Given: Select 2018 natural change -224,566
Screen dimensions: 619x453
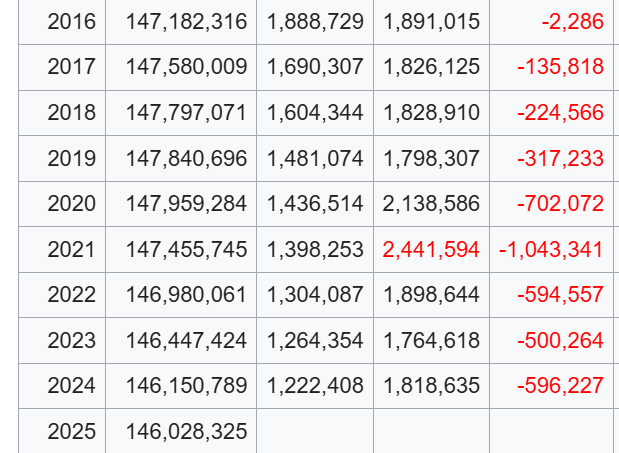Looking at the screenshot, I should pyautogui.click(x=560, y=113).
